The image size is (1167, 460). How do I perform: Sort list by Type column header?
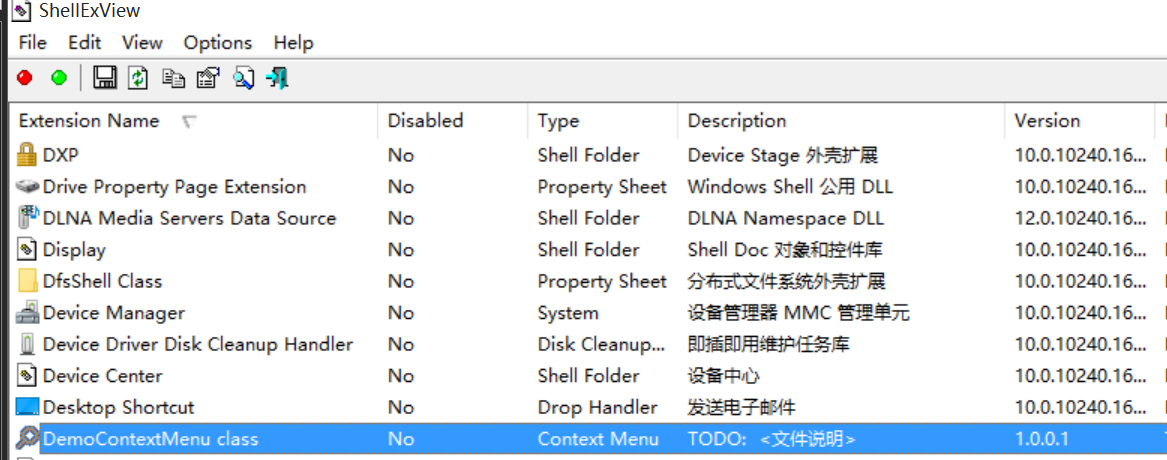click(x=558, y=121)
